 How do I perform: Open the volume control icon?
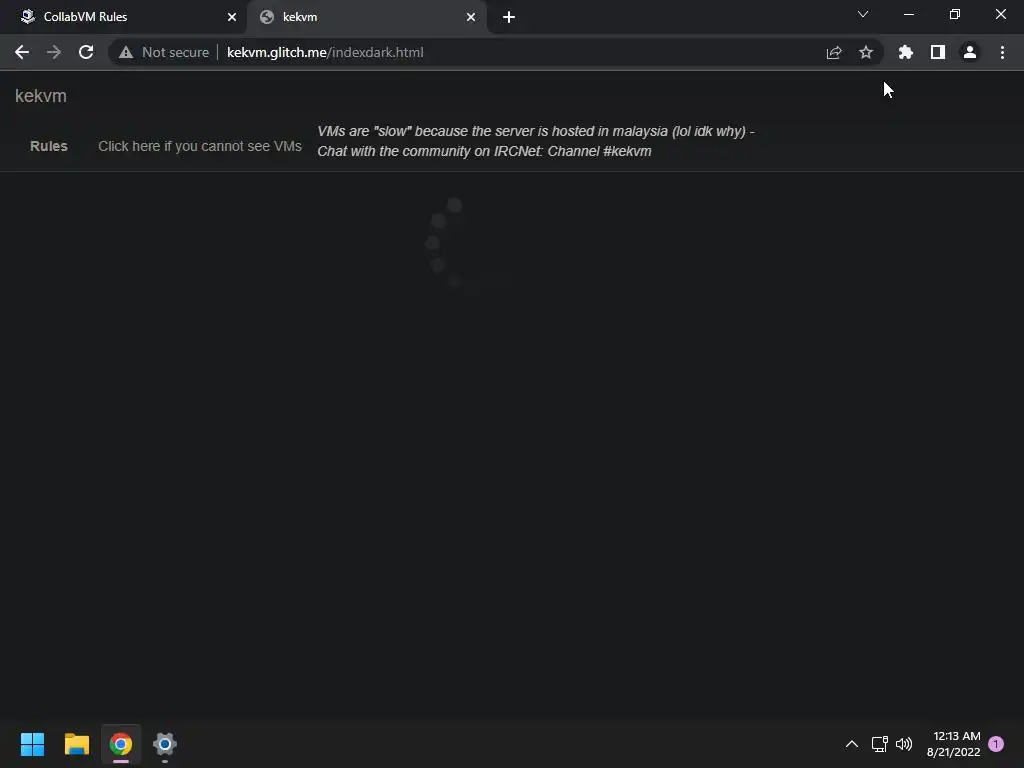click(x=904, y=744)
